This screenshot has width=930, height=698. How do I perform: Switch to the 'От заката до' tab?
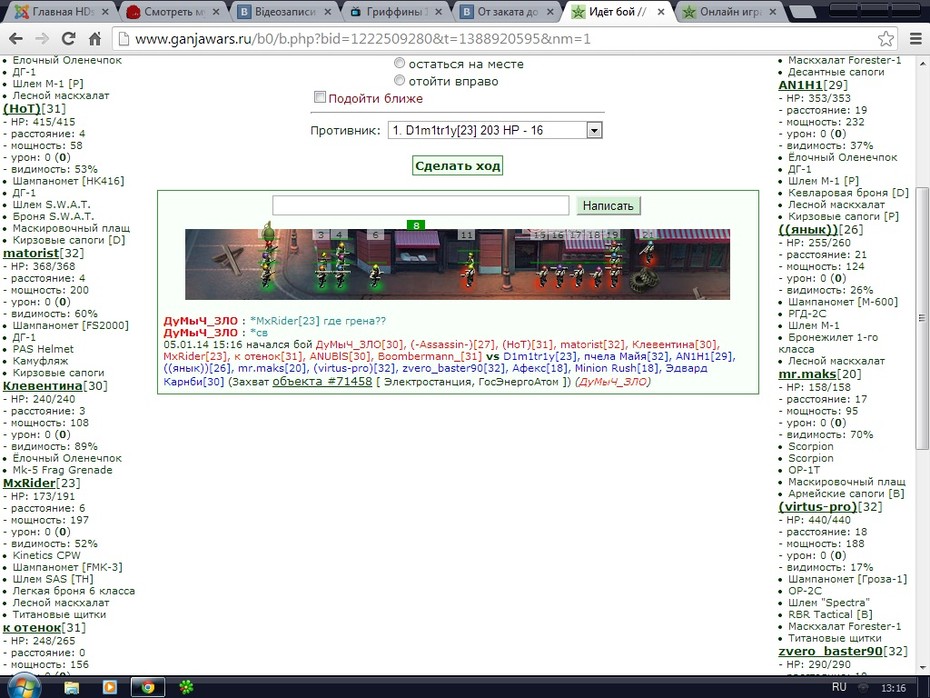(x=507, y=12)
